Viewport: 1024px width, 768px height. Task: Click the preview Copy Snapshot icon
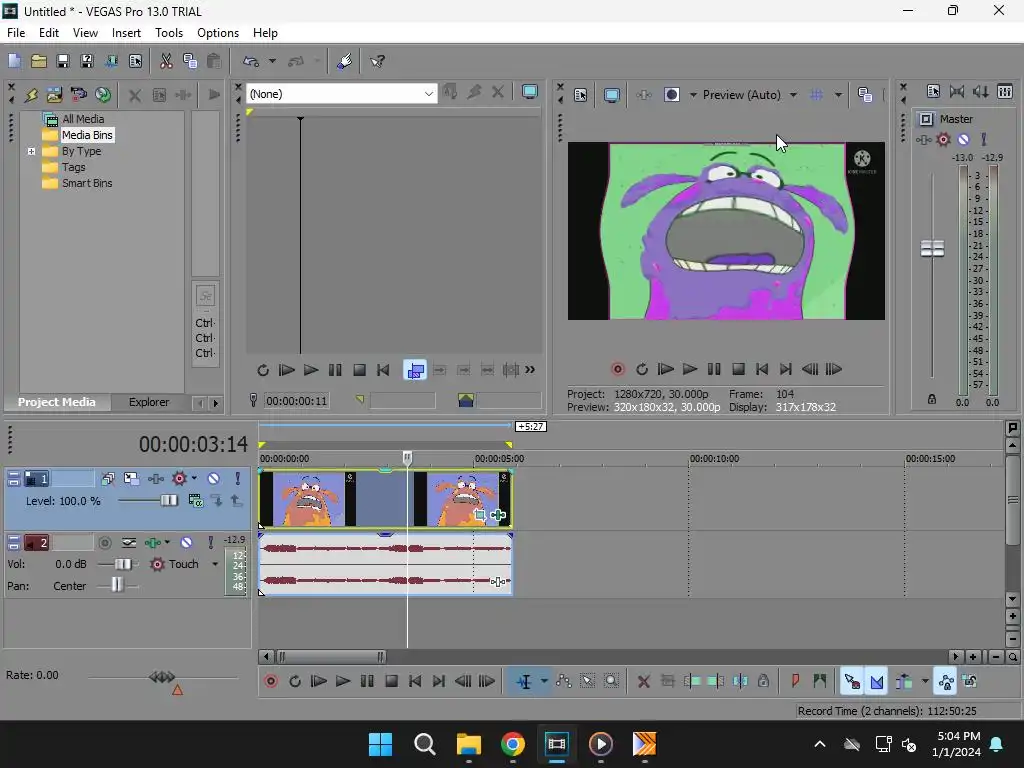[865, 95]
